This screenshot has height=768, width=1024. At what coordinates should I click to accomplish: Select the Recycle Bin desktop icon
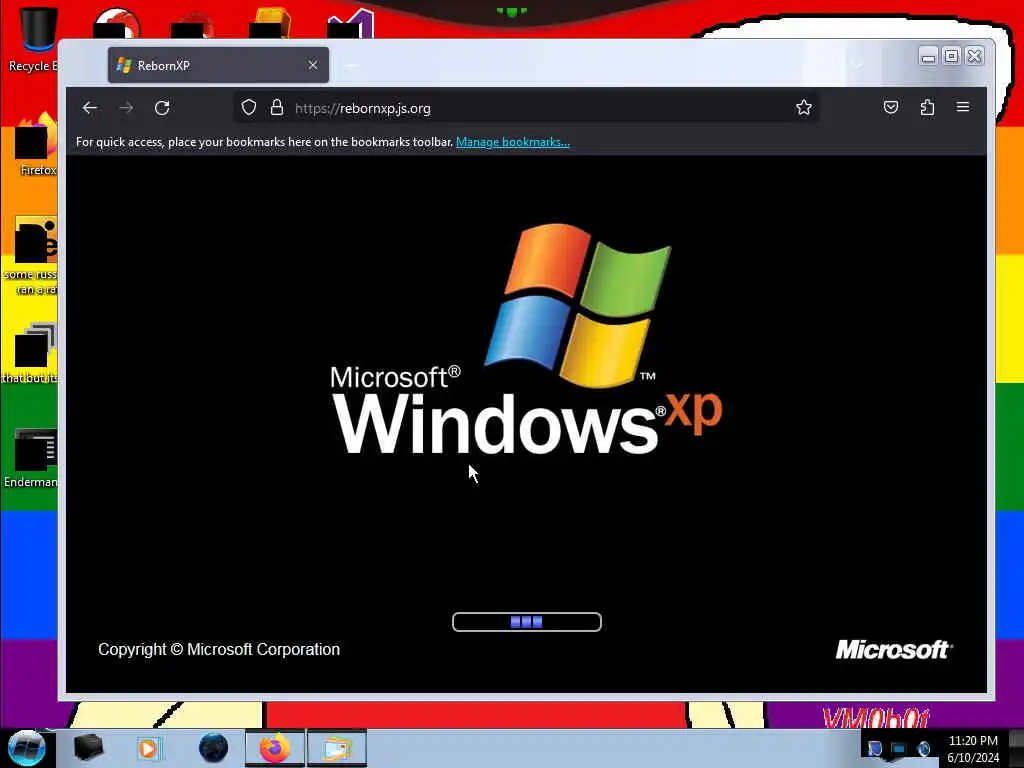33,39
